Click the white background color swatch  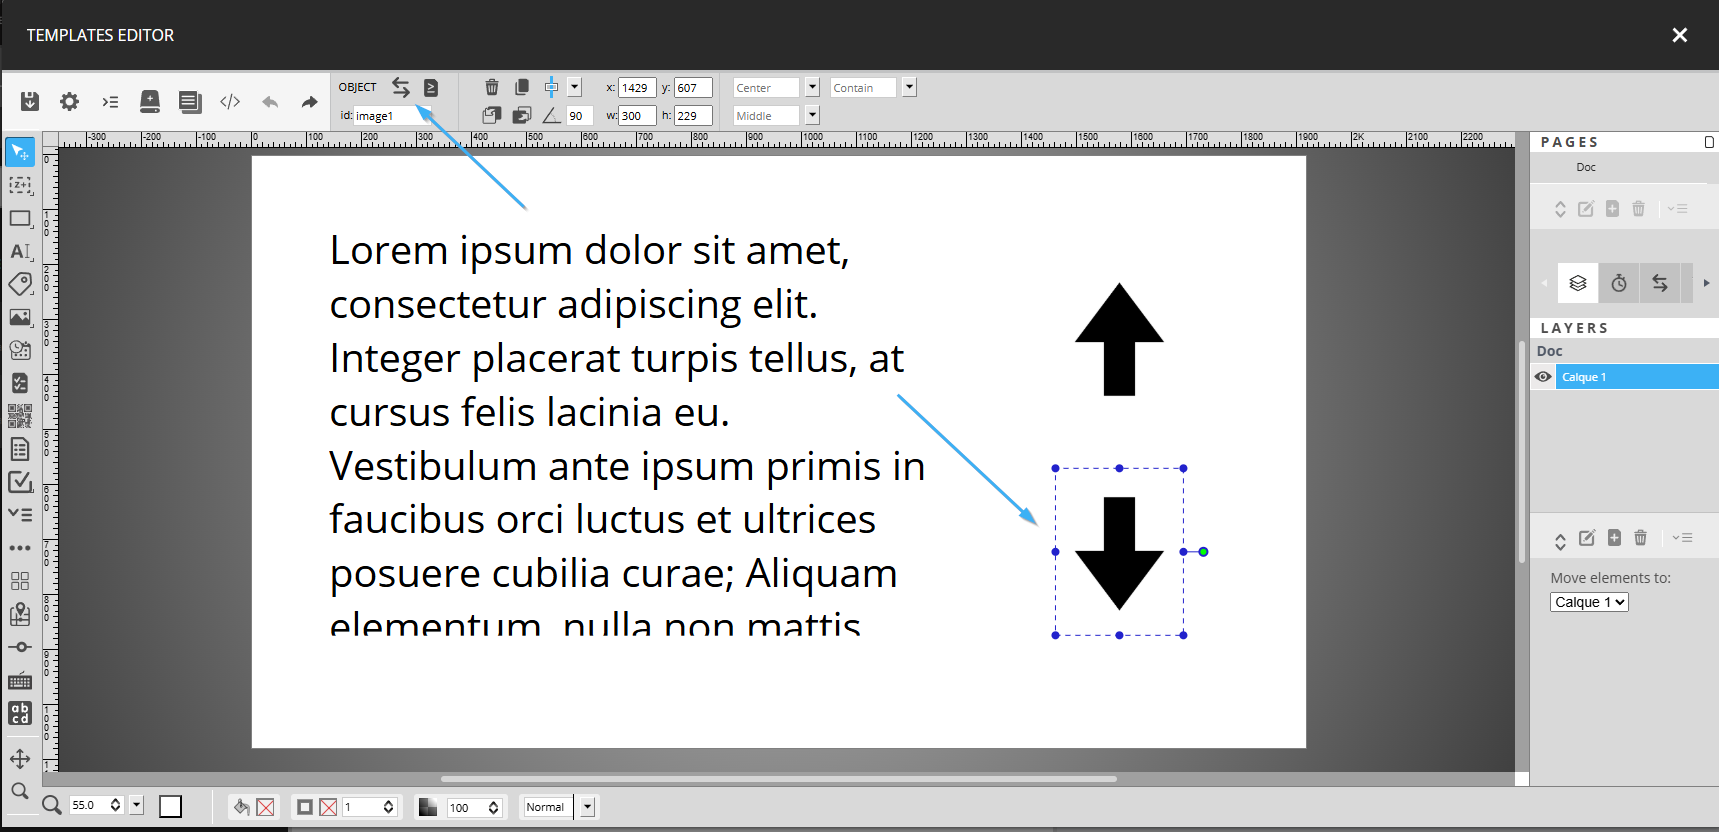171,806
